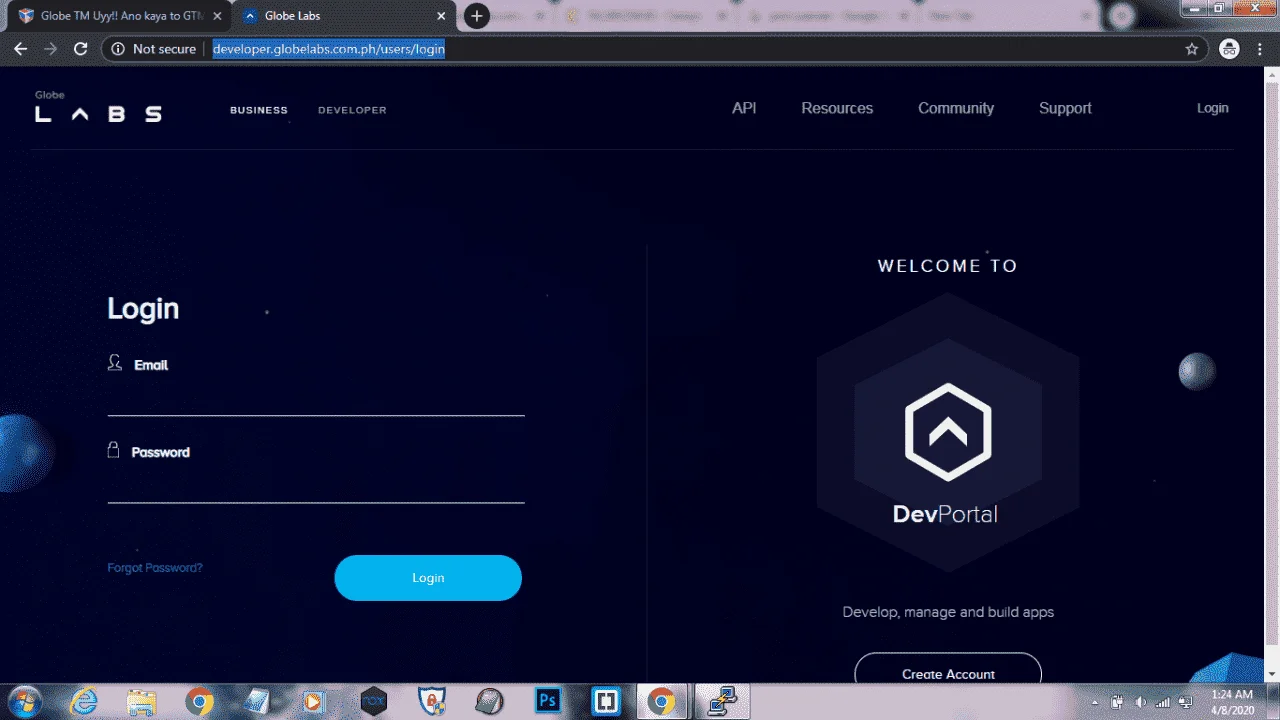Viewport: 1280px width, 720px height.
Task: Submit with the blue Login button
Action: 428,578
